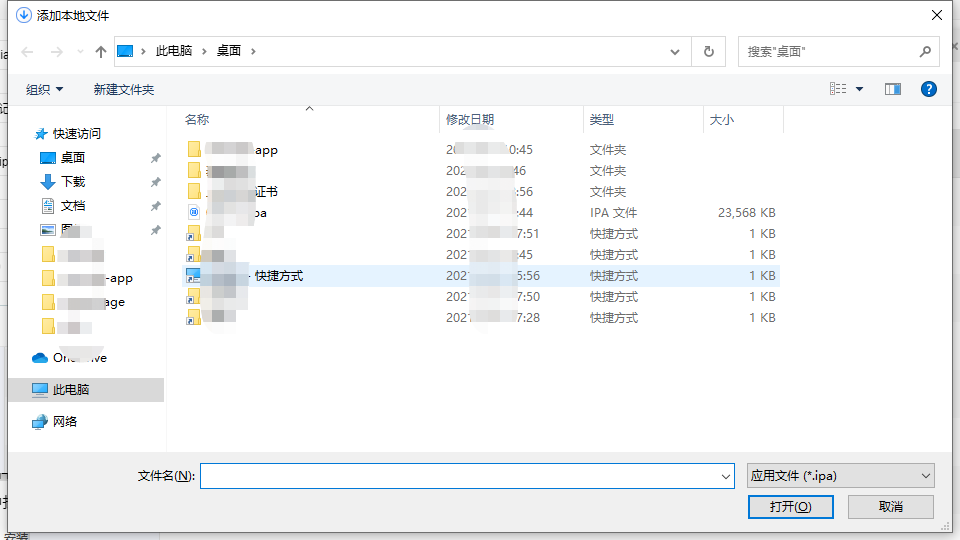
Task: Click the 取消 button
Action: (891, 506)
